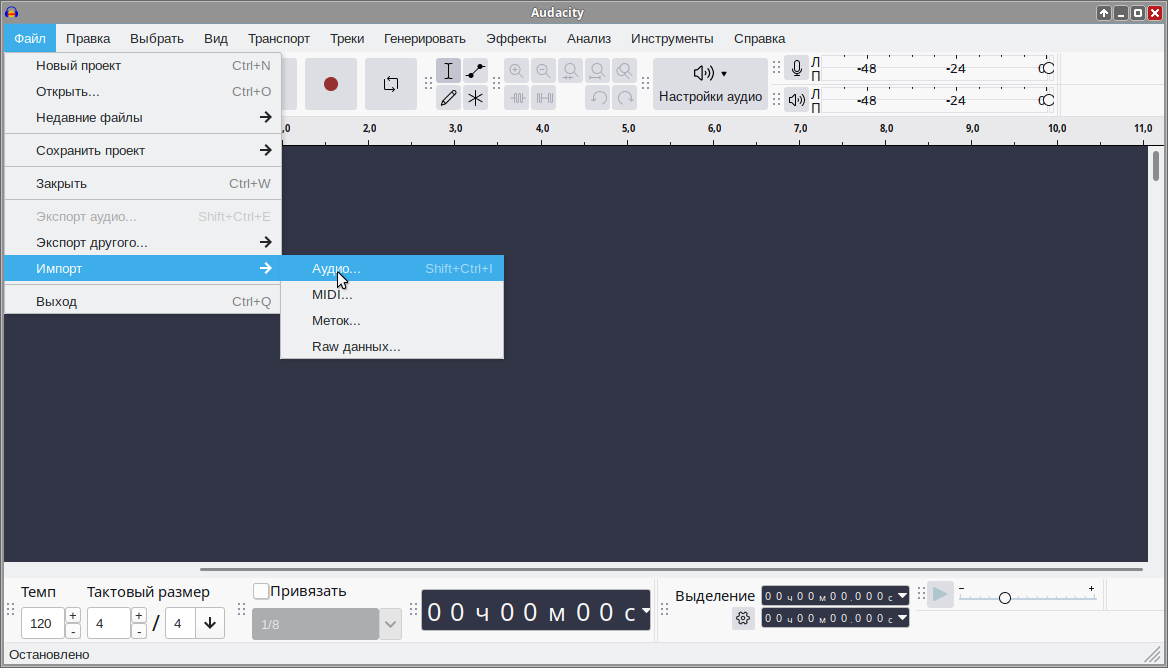
Task: Click Fit Project to Width zoom icon
Action: point(597,71)
